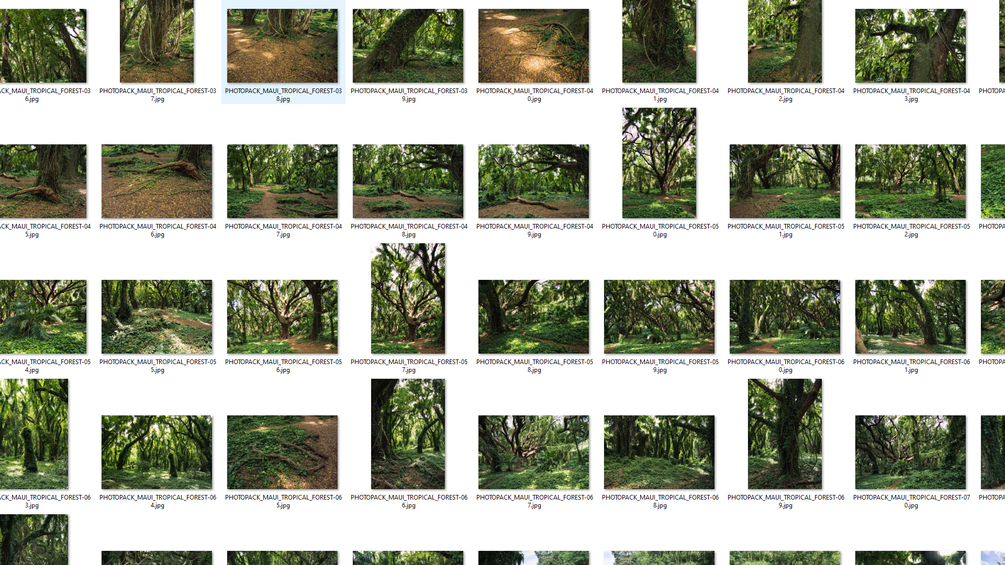The height and width of the screenshot is (565, 1005).
Task: Click the FOREST-049.jpg file name label
Action: coord(533,231)
